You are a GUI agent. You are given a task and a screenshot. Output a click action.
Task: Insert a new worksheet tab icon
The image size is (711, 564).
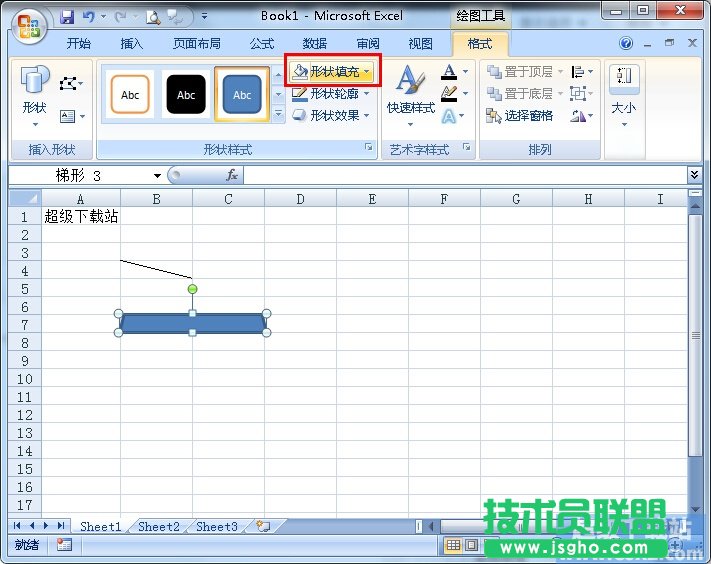262,526
